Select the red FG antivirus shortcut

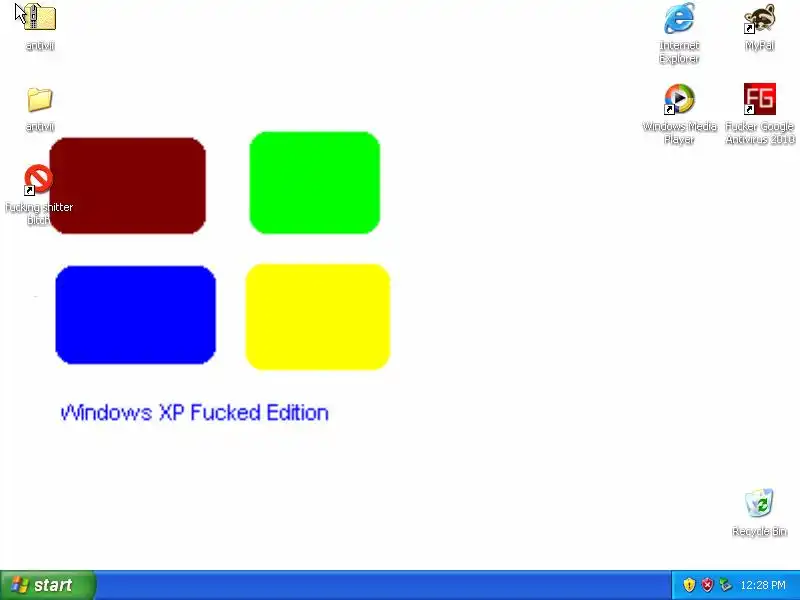tap(760, 99)
